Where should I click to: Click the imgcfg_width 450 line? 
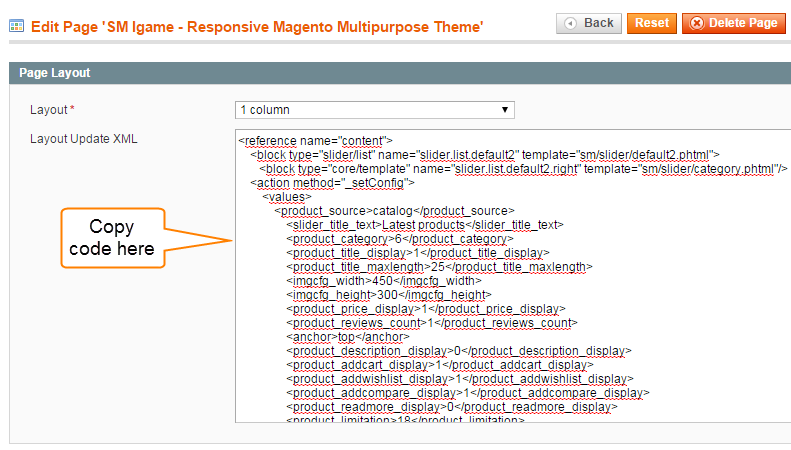[384, 281]
